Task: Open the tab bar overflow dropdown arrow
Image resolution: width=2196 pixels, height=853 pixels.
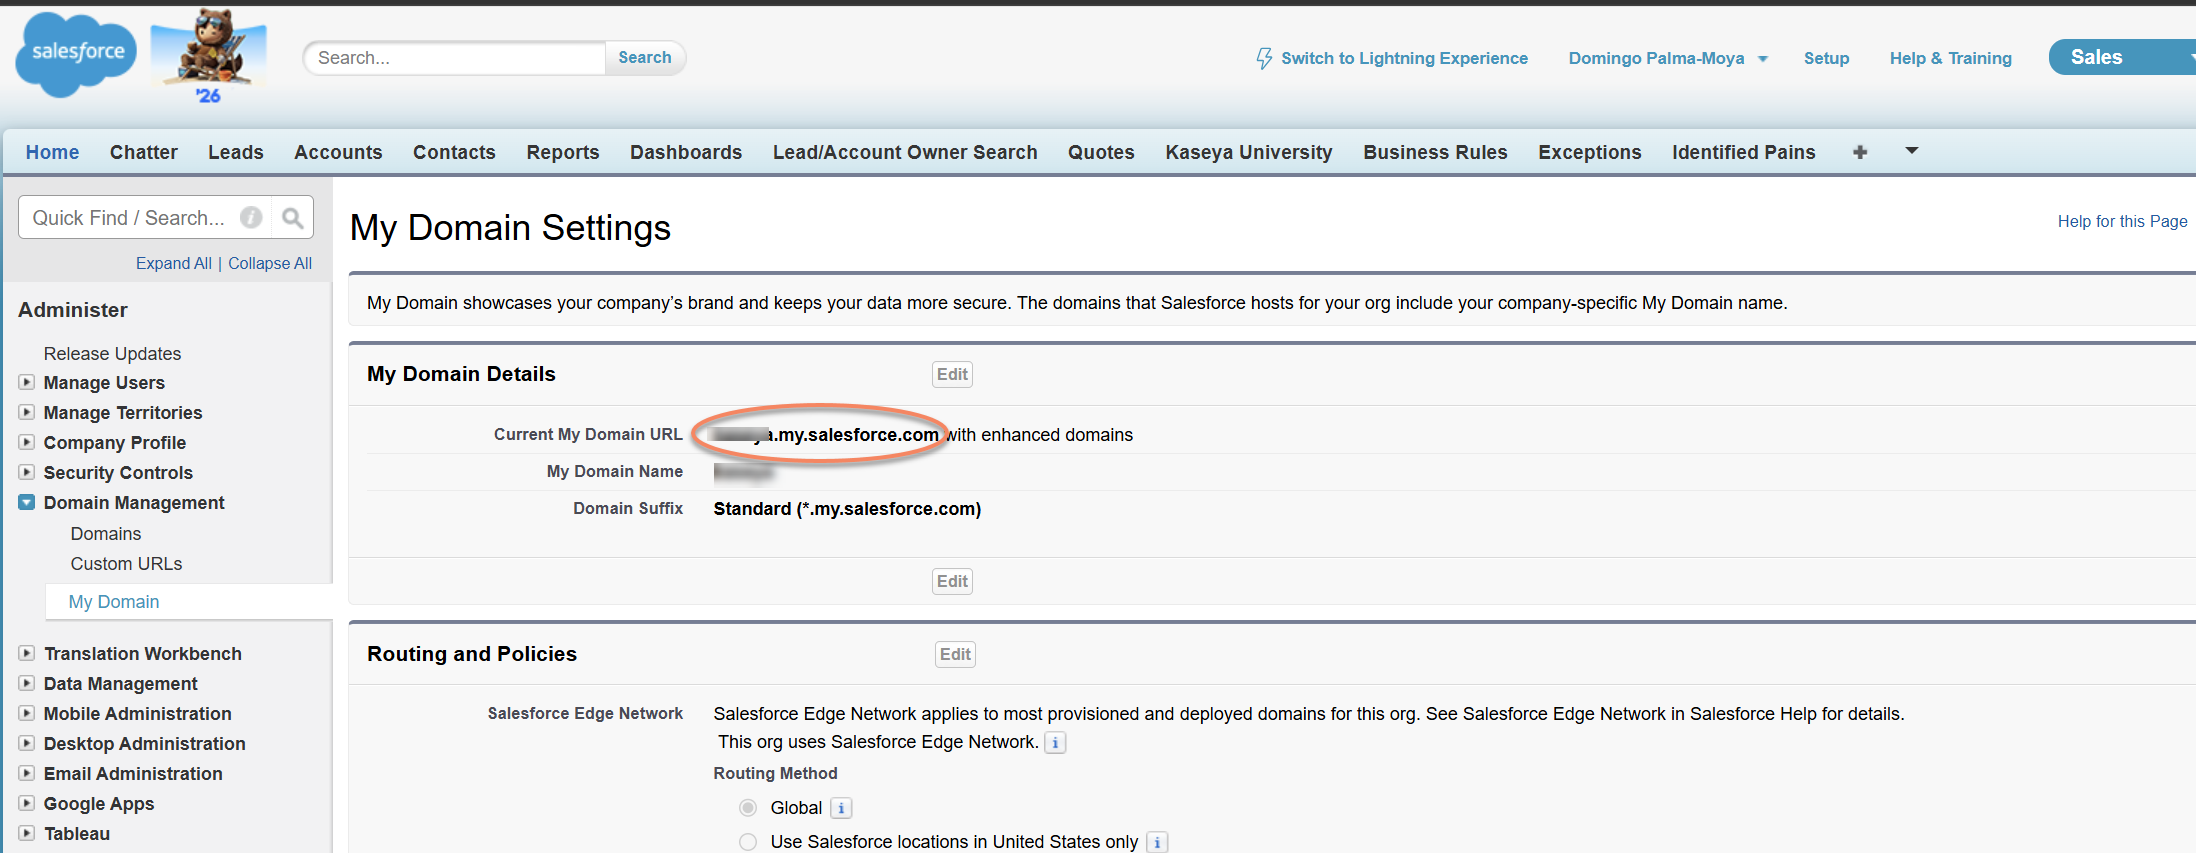Action: click(1912, 151)
